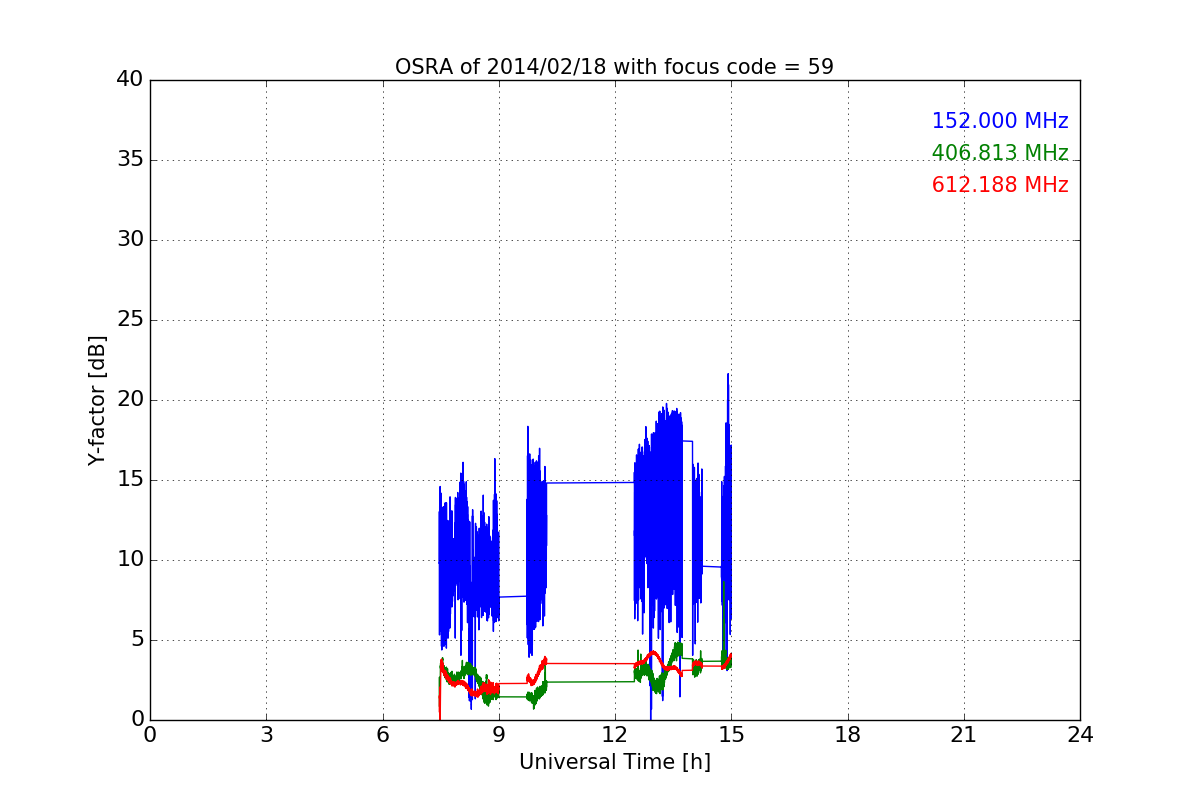Image resolution: width=1200 pixels, height=800 pixels.
Task: Click the x-axis tick label 24
Action: pyautogui.click(x=1080, y=735)
